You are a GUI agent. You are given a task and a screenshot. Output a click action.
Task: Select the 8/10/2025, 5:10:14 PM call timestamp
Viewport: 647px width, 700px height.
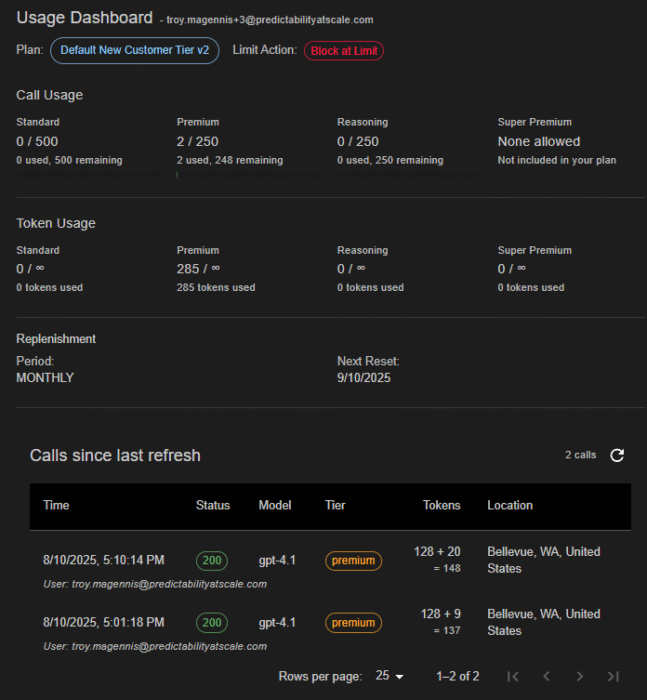pyautogui.click(x=104, y=560)
